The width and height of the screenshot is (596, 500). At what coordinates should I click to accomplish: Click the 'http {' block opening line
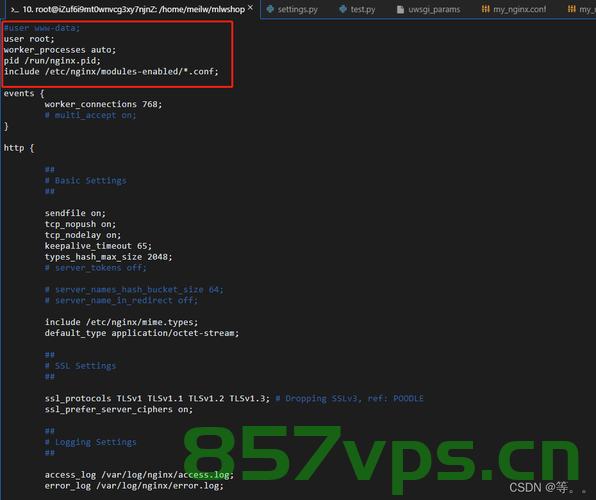tap(19, 148)
